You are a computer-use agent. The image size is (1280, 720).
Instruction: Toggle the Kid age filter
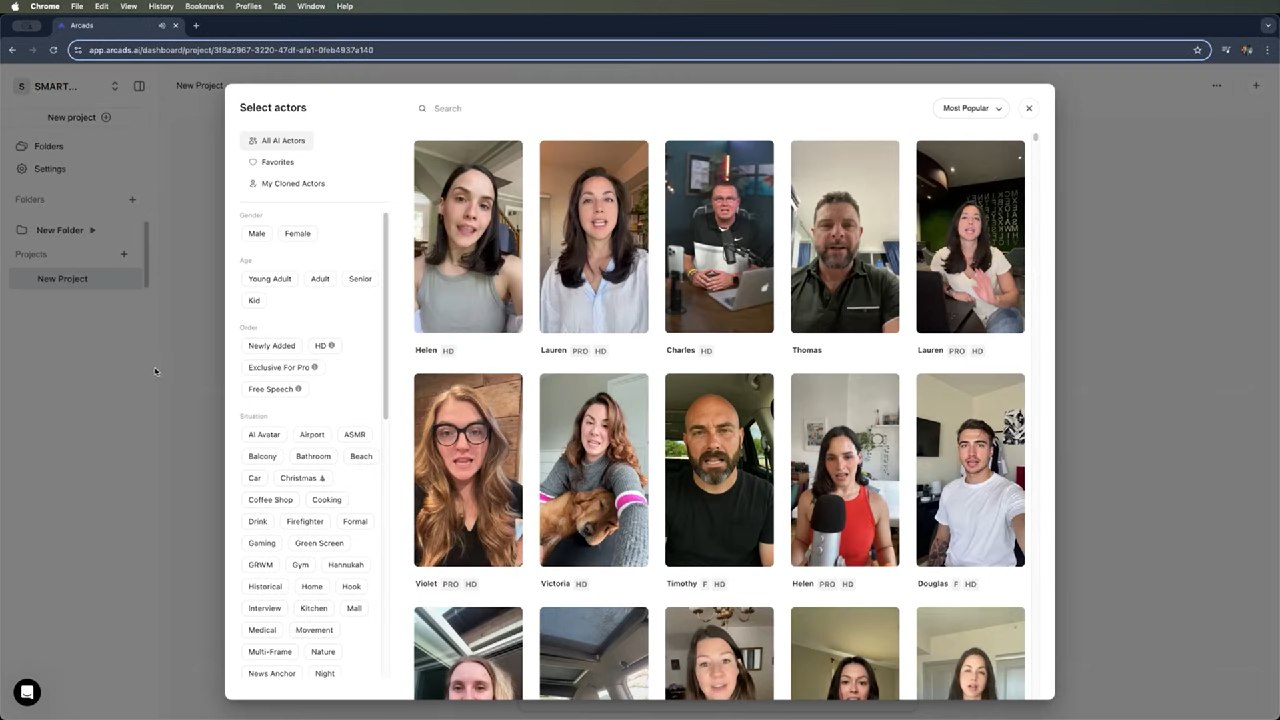(254, 301)
